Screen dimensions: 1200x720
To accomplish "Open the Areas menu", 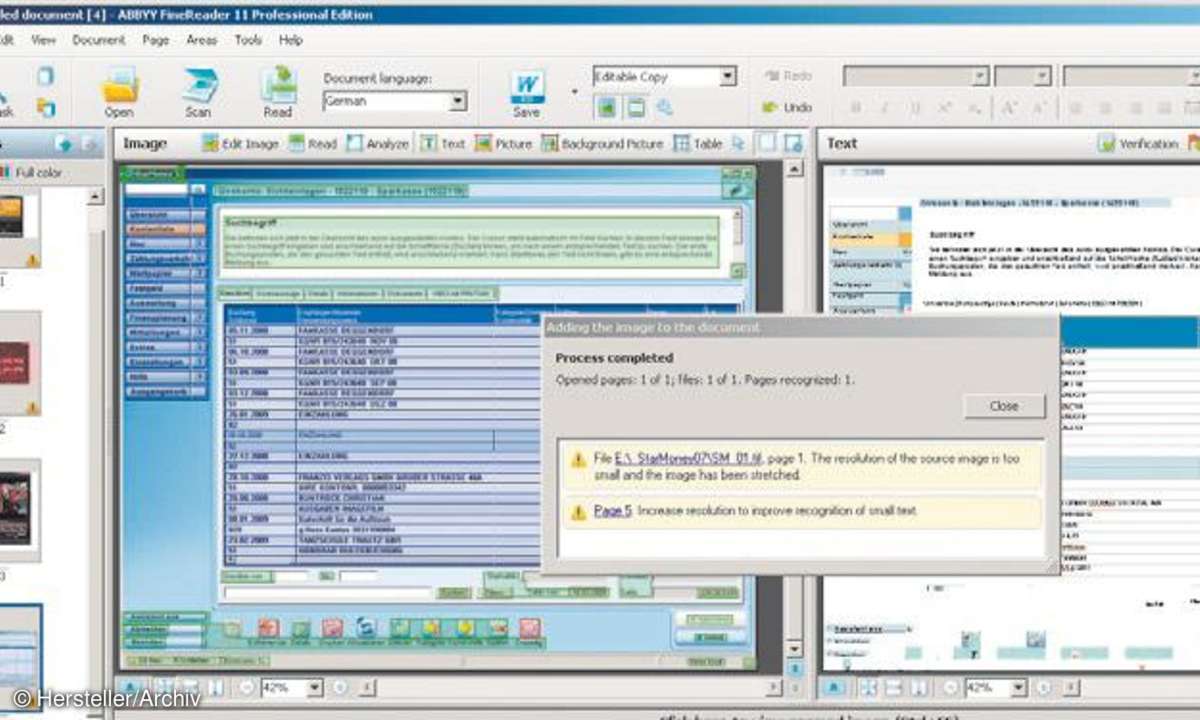I will (201, 40).
